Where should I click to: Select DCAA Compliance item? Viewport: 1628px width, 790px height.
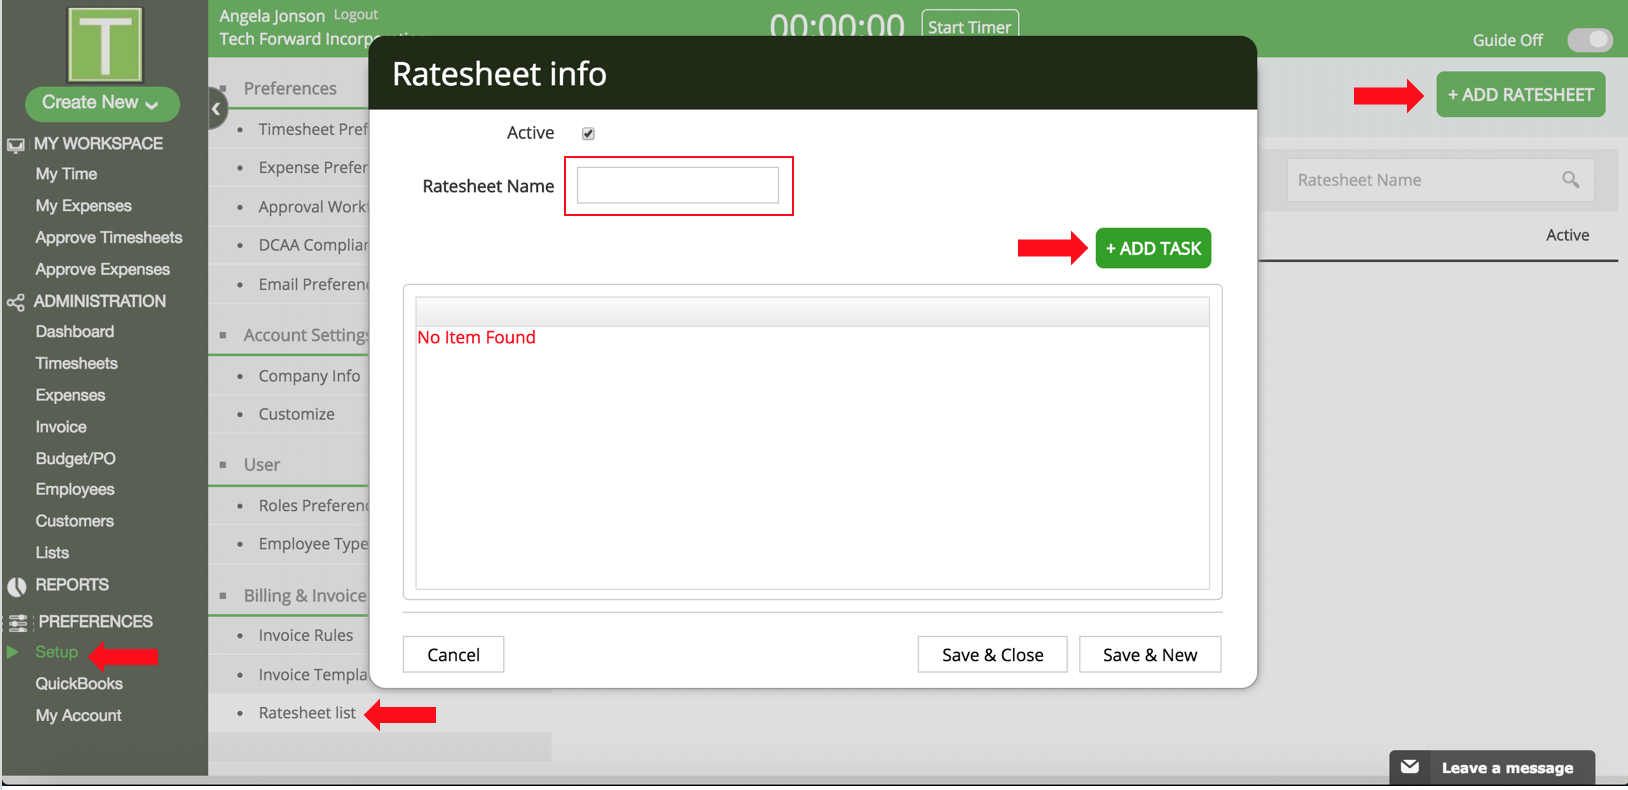coord(313,245)
